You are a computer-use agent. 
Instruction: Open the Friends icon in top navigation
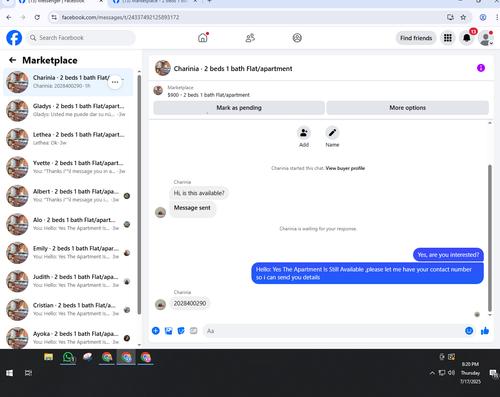point(250,38)
